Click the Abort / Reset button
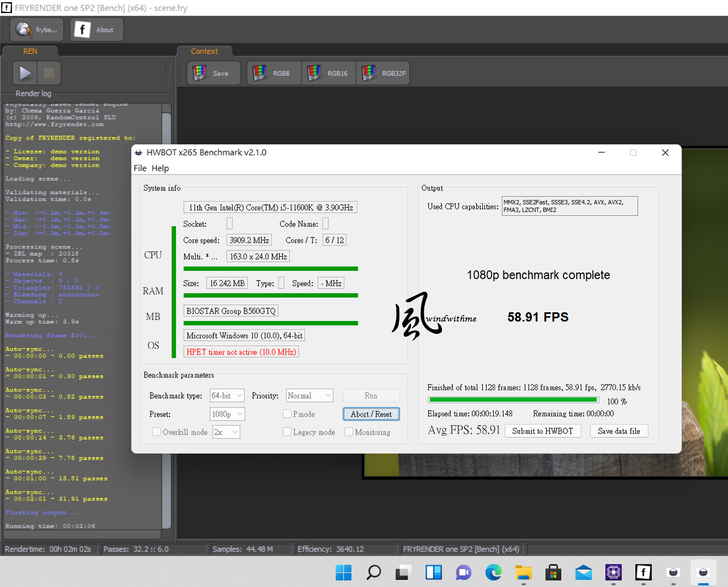Image resolution: width=728 pixels, height=587 pixels. (x=371, y=414)
